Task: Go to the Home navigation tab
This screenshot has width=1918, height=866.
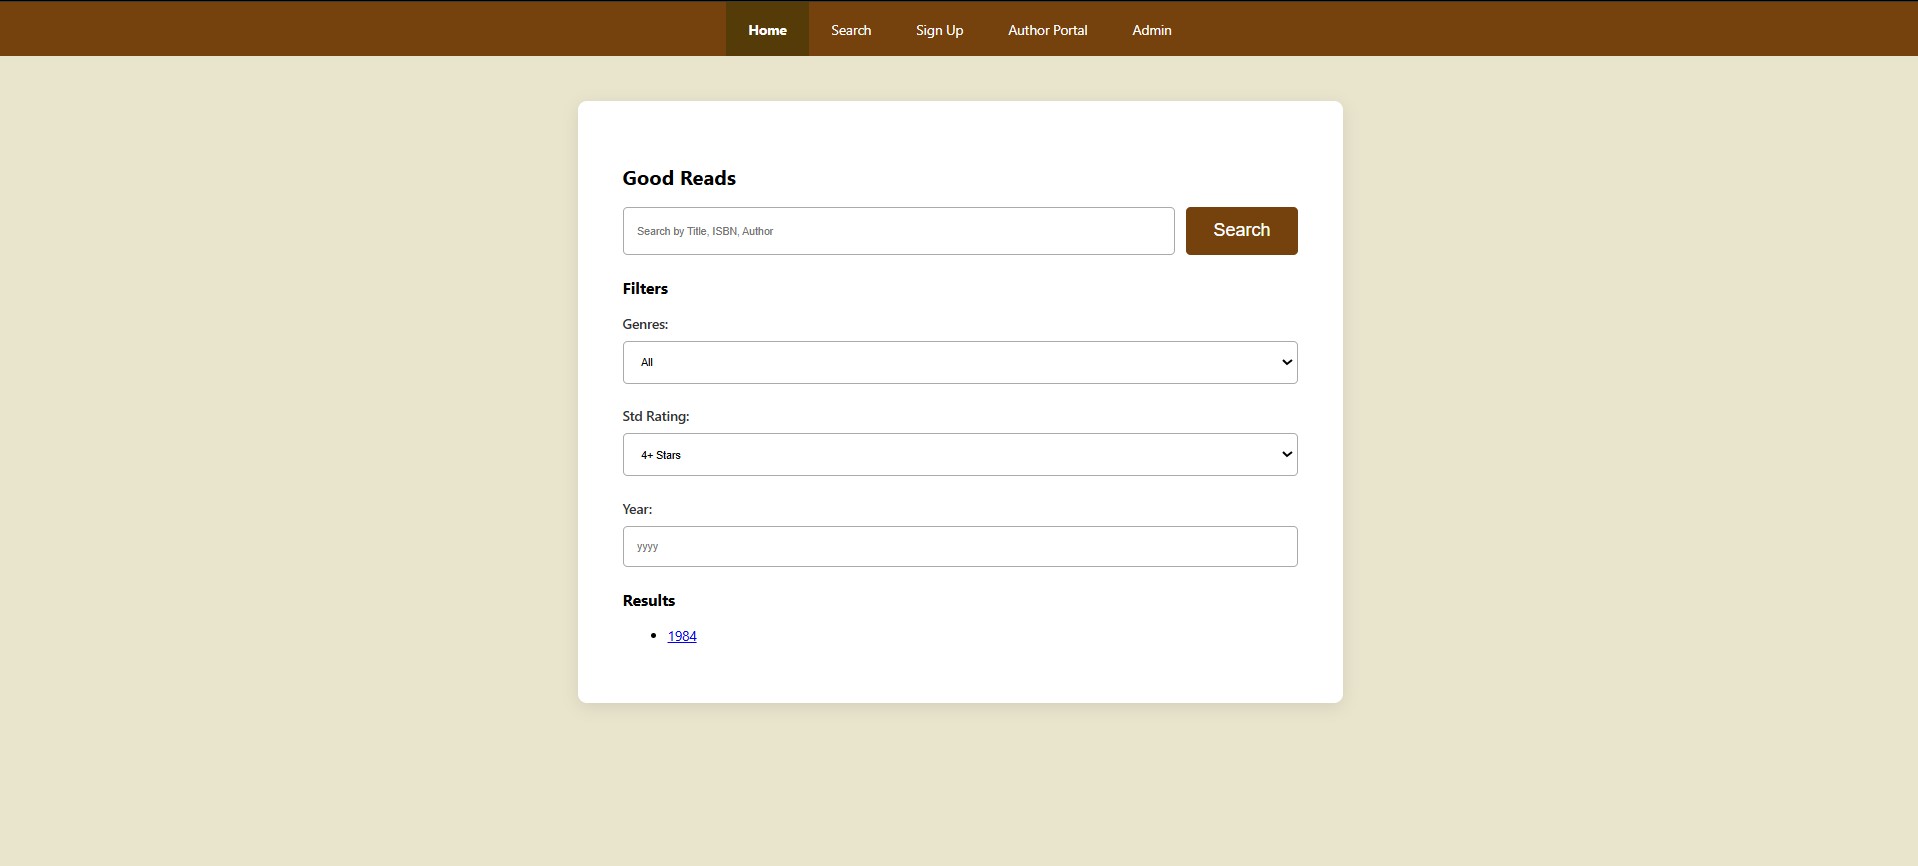Action: 767,30
